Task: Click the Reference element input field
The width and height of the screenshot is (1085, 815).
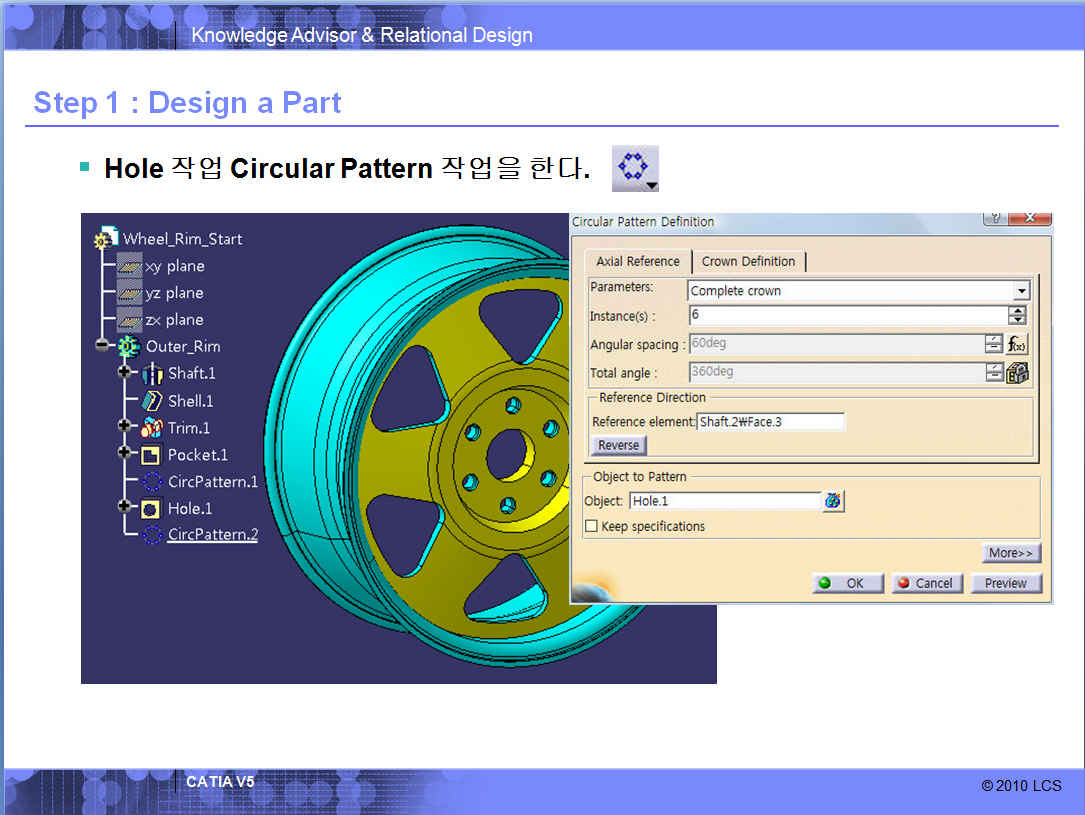Action: point(770,422)
